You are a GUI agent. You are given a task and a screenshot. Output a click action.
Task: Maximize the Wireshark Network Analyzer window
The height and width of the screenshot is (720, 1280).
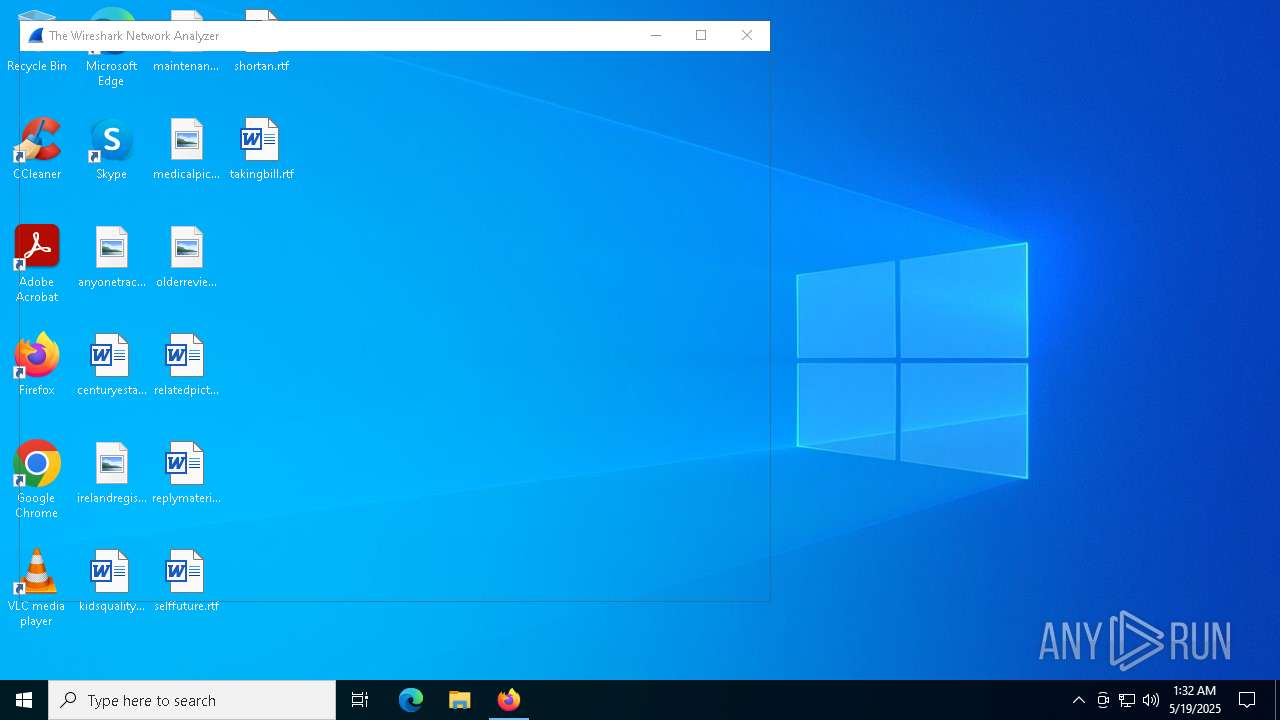(x=701, y=35)
